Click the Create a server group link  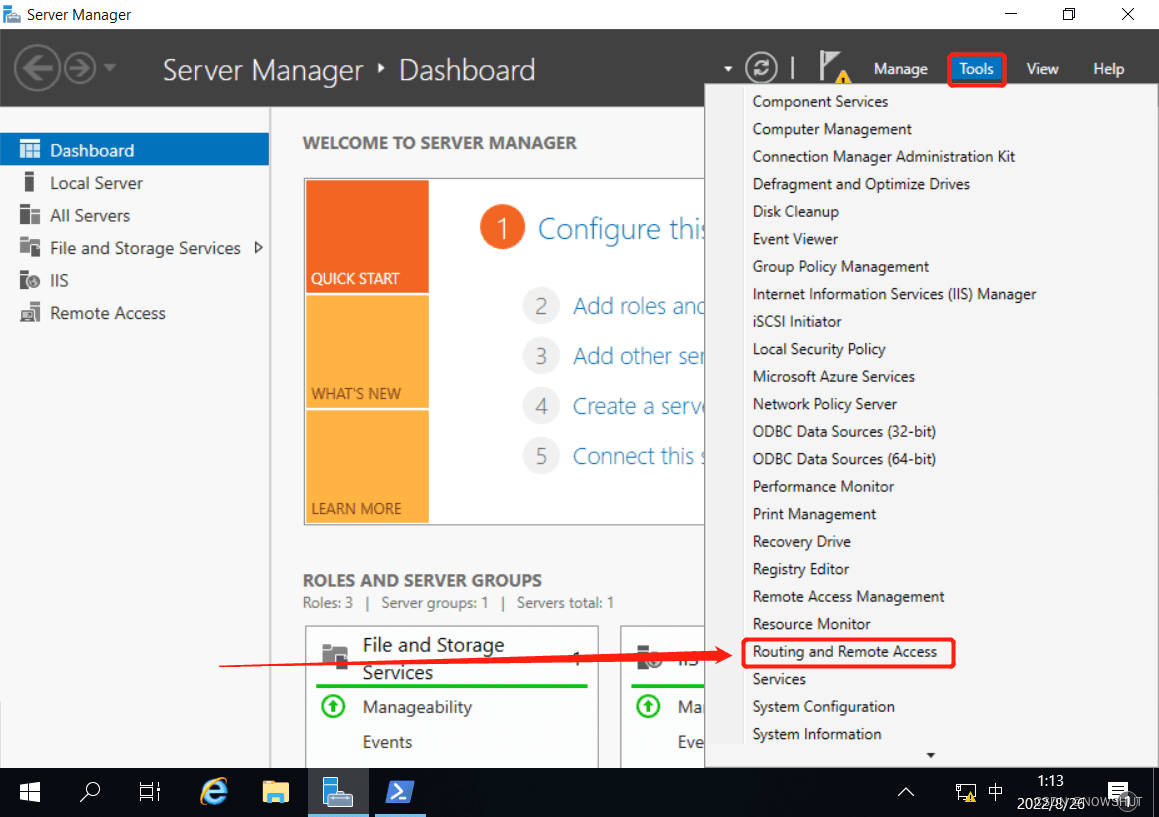[639, 406]
